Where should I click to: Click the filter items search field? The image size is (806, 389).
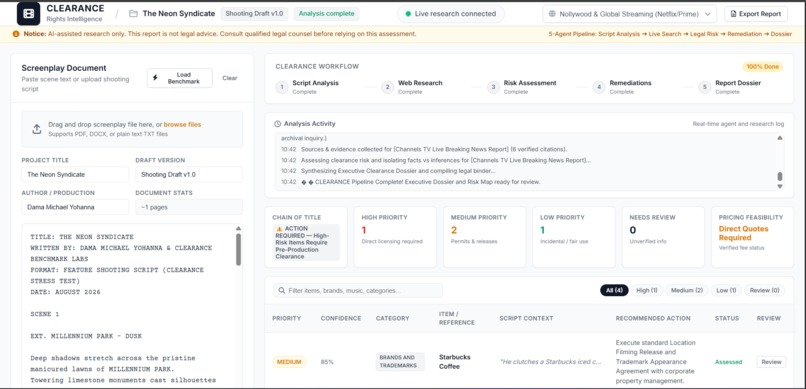point(358,290)
